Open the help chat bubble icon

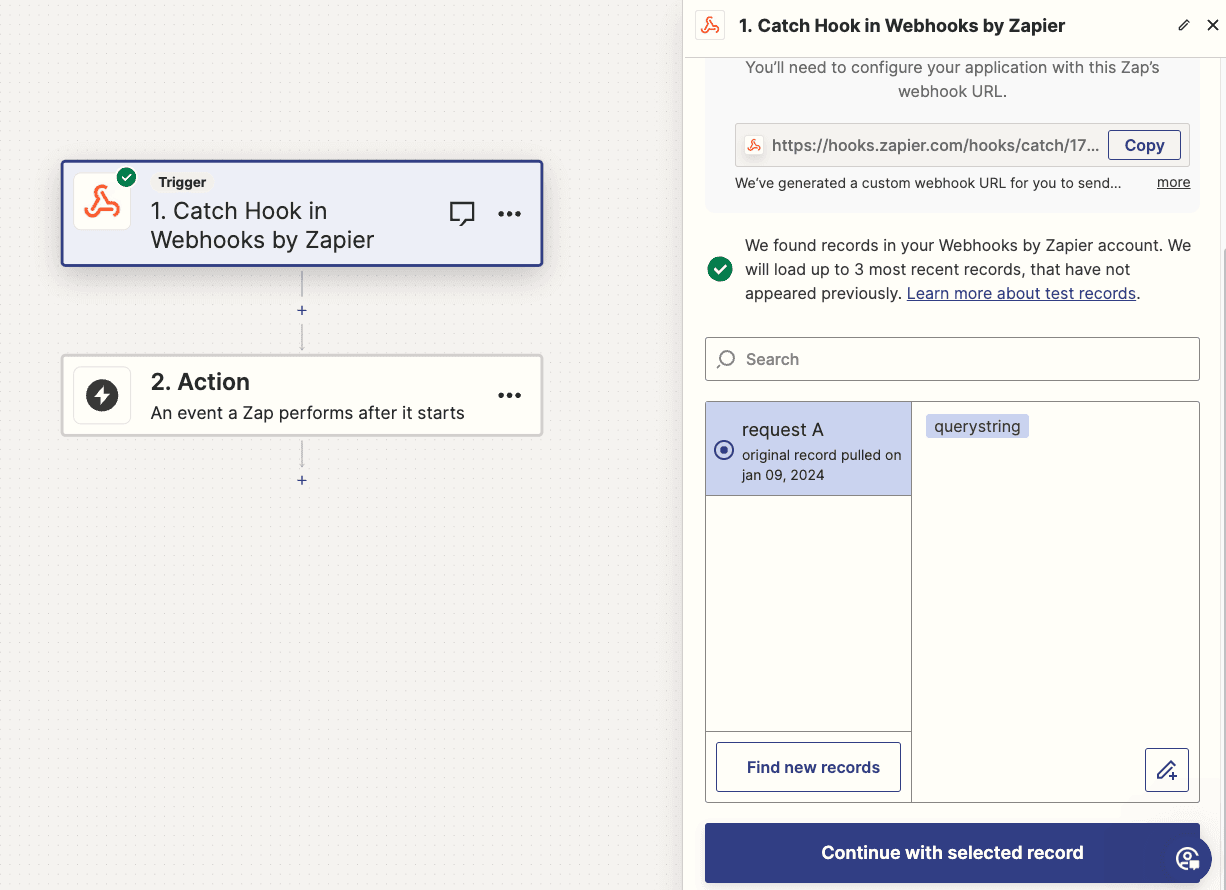(x=1188, y=858)
